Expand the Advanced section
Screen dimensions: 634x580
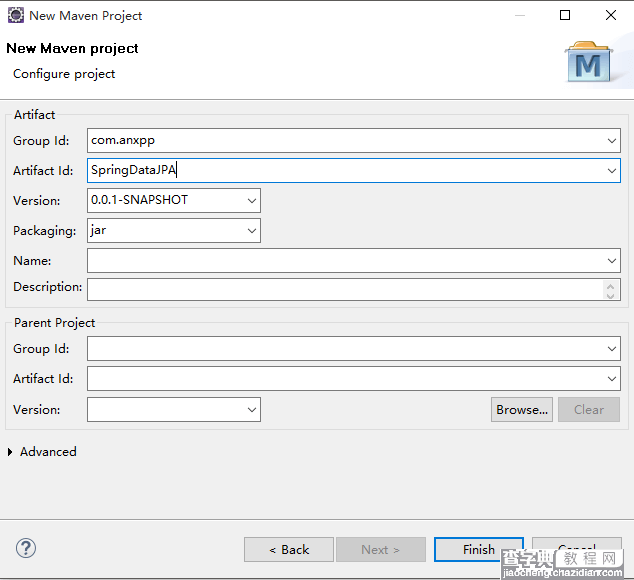tap(10, 452)
